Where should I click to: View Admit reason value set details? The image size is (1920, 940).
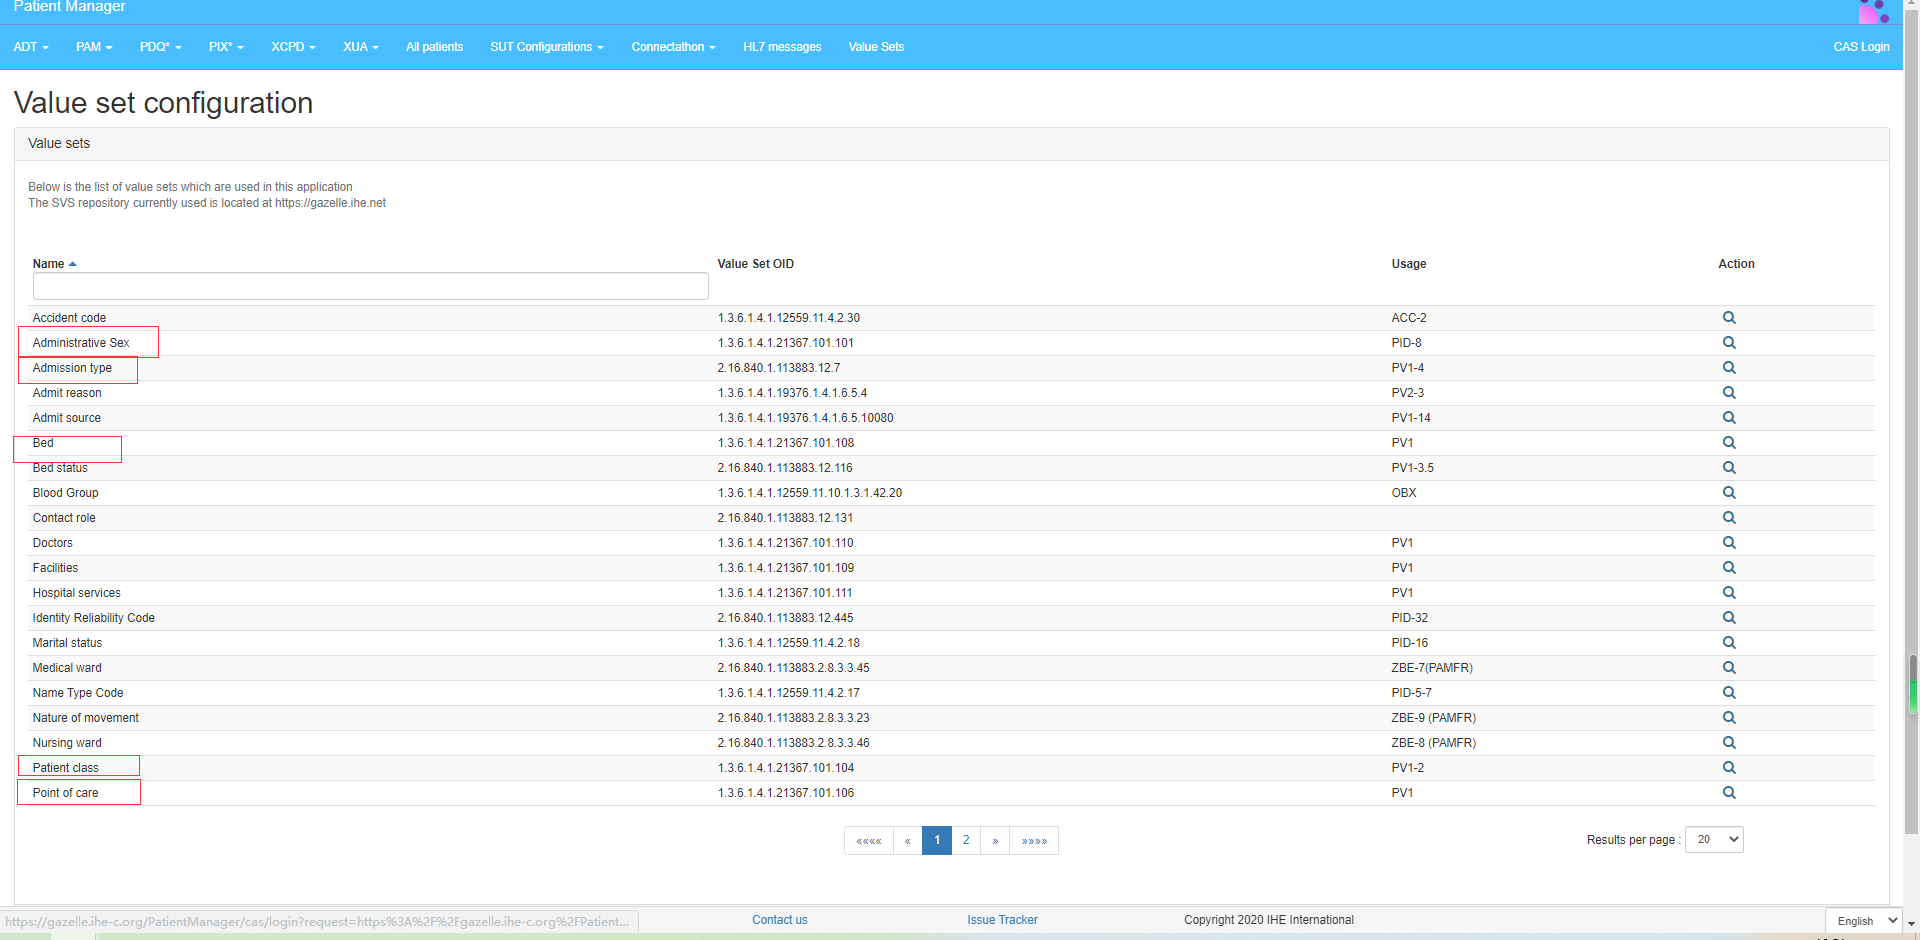pyautogui.click(x=1728, y=393)
